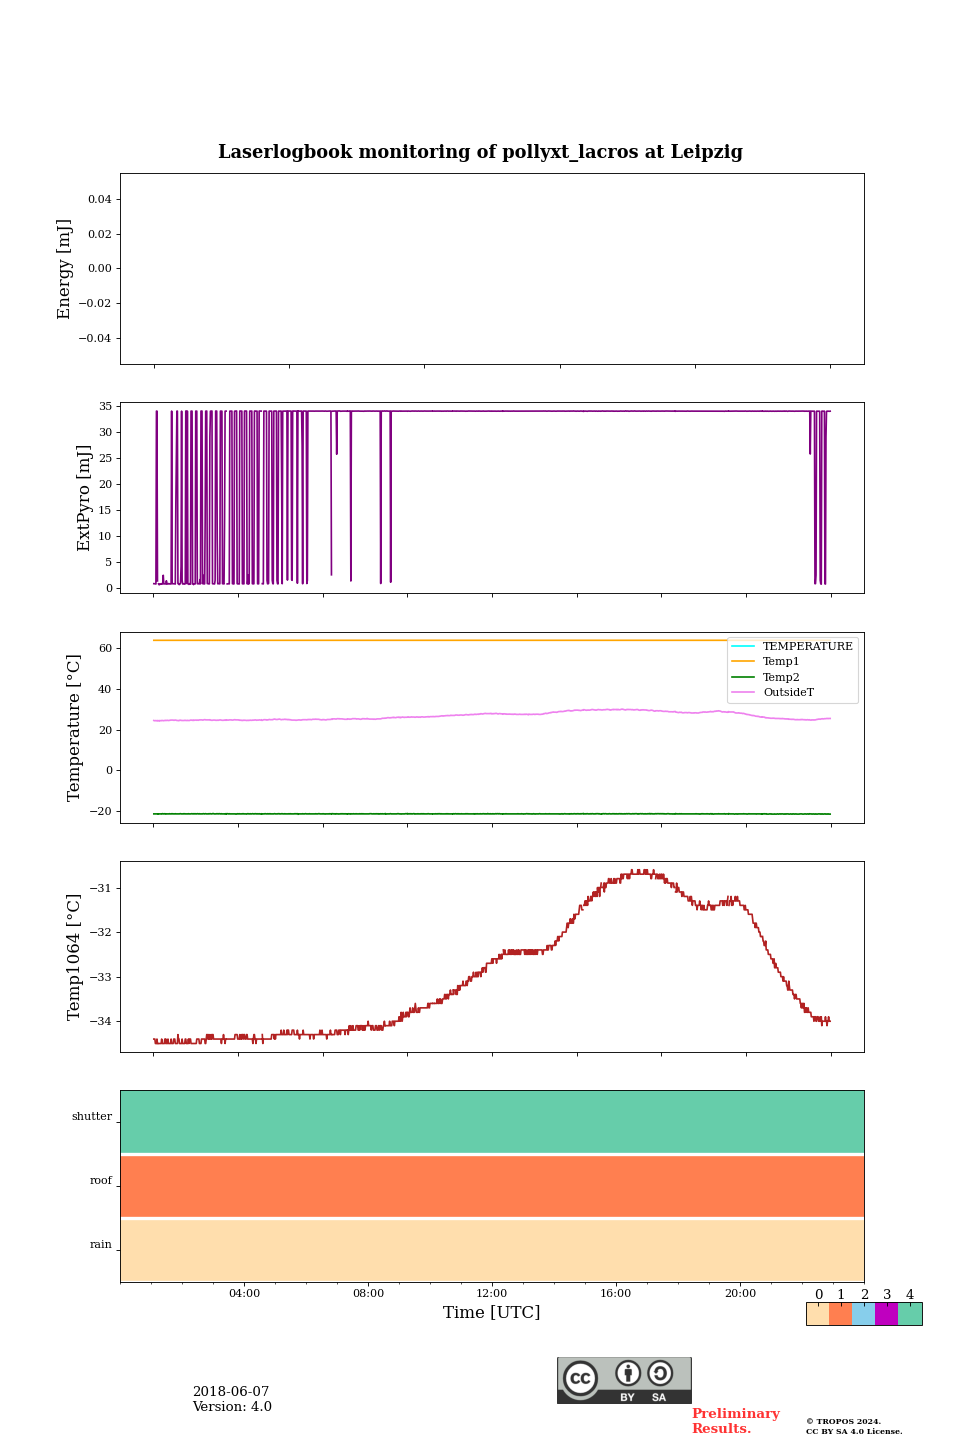This screenshot has height=1440, width=960.
Task: Click the 'Time [UTC]' axis label
Action: [492, 1312]
